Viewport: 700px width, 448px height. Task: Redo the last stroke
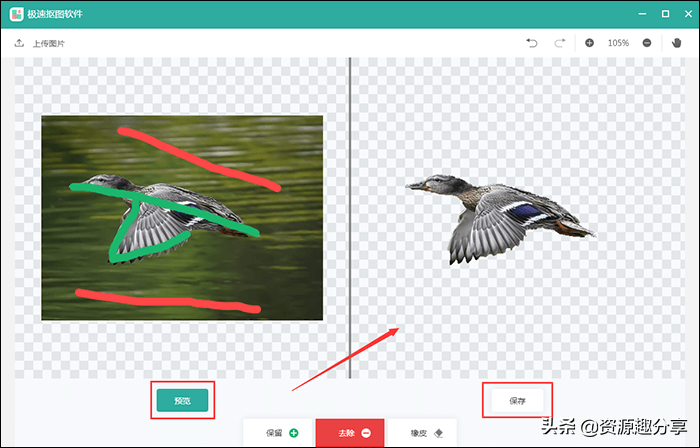click(x=560, y=43)
